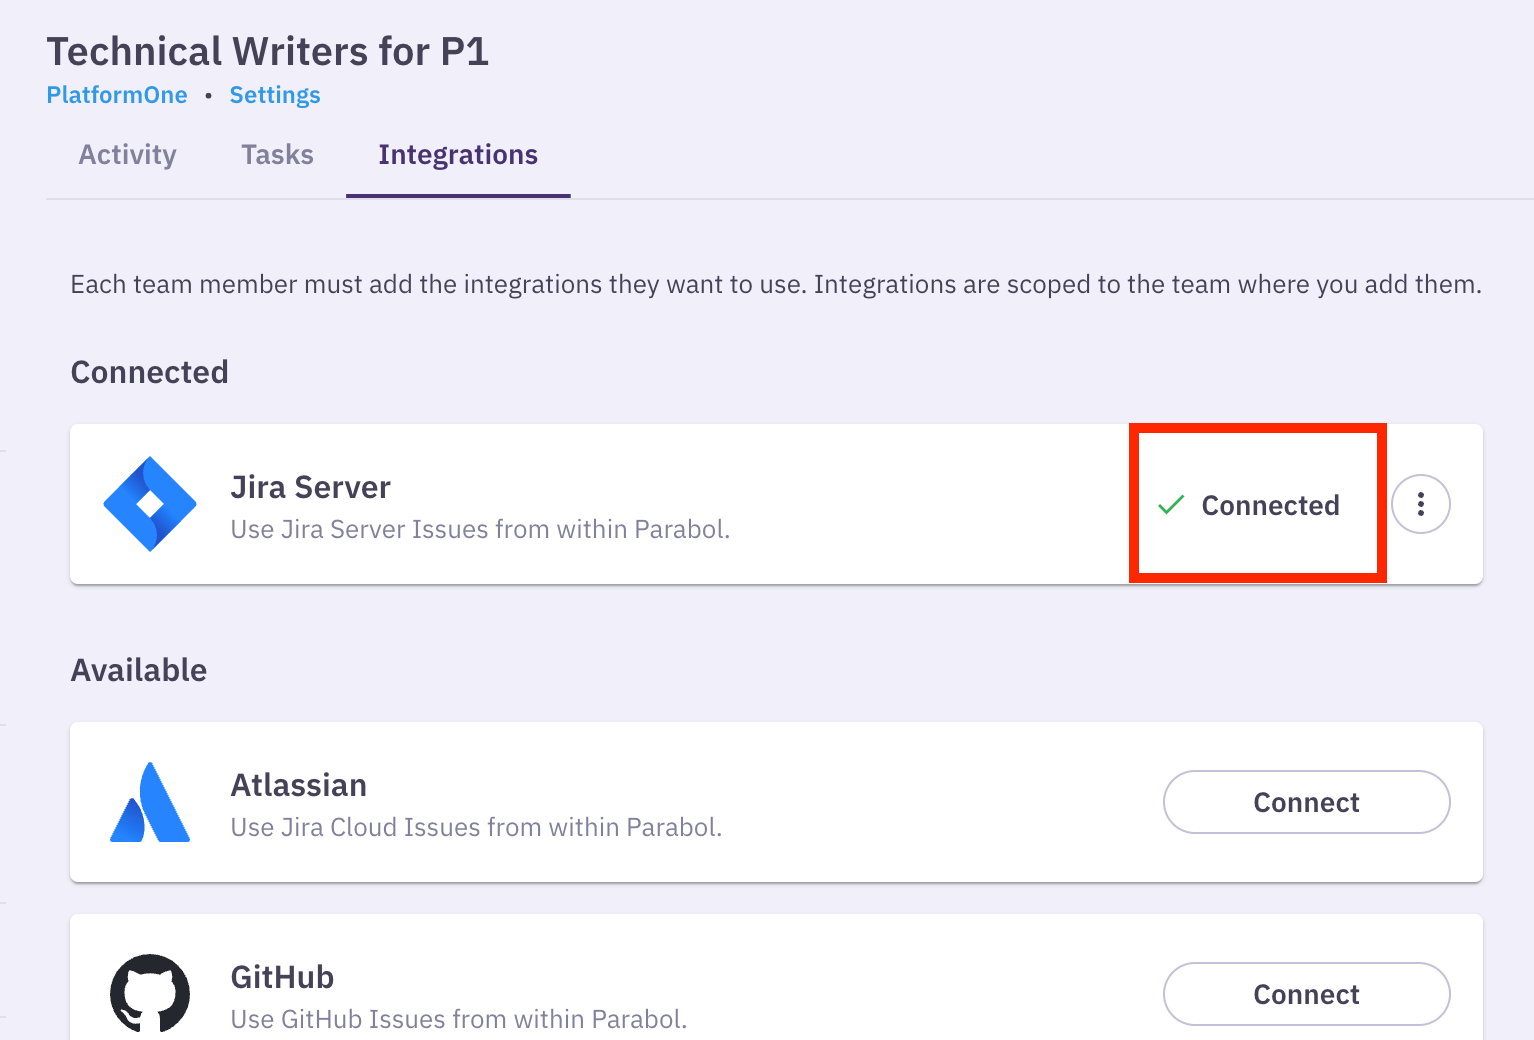Click the Available section heading
Screen dimensions: 1534x1040
tap(139, 670)
